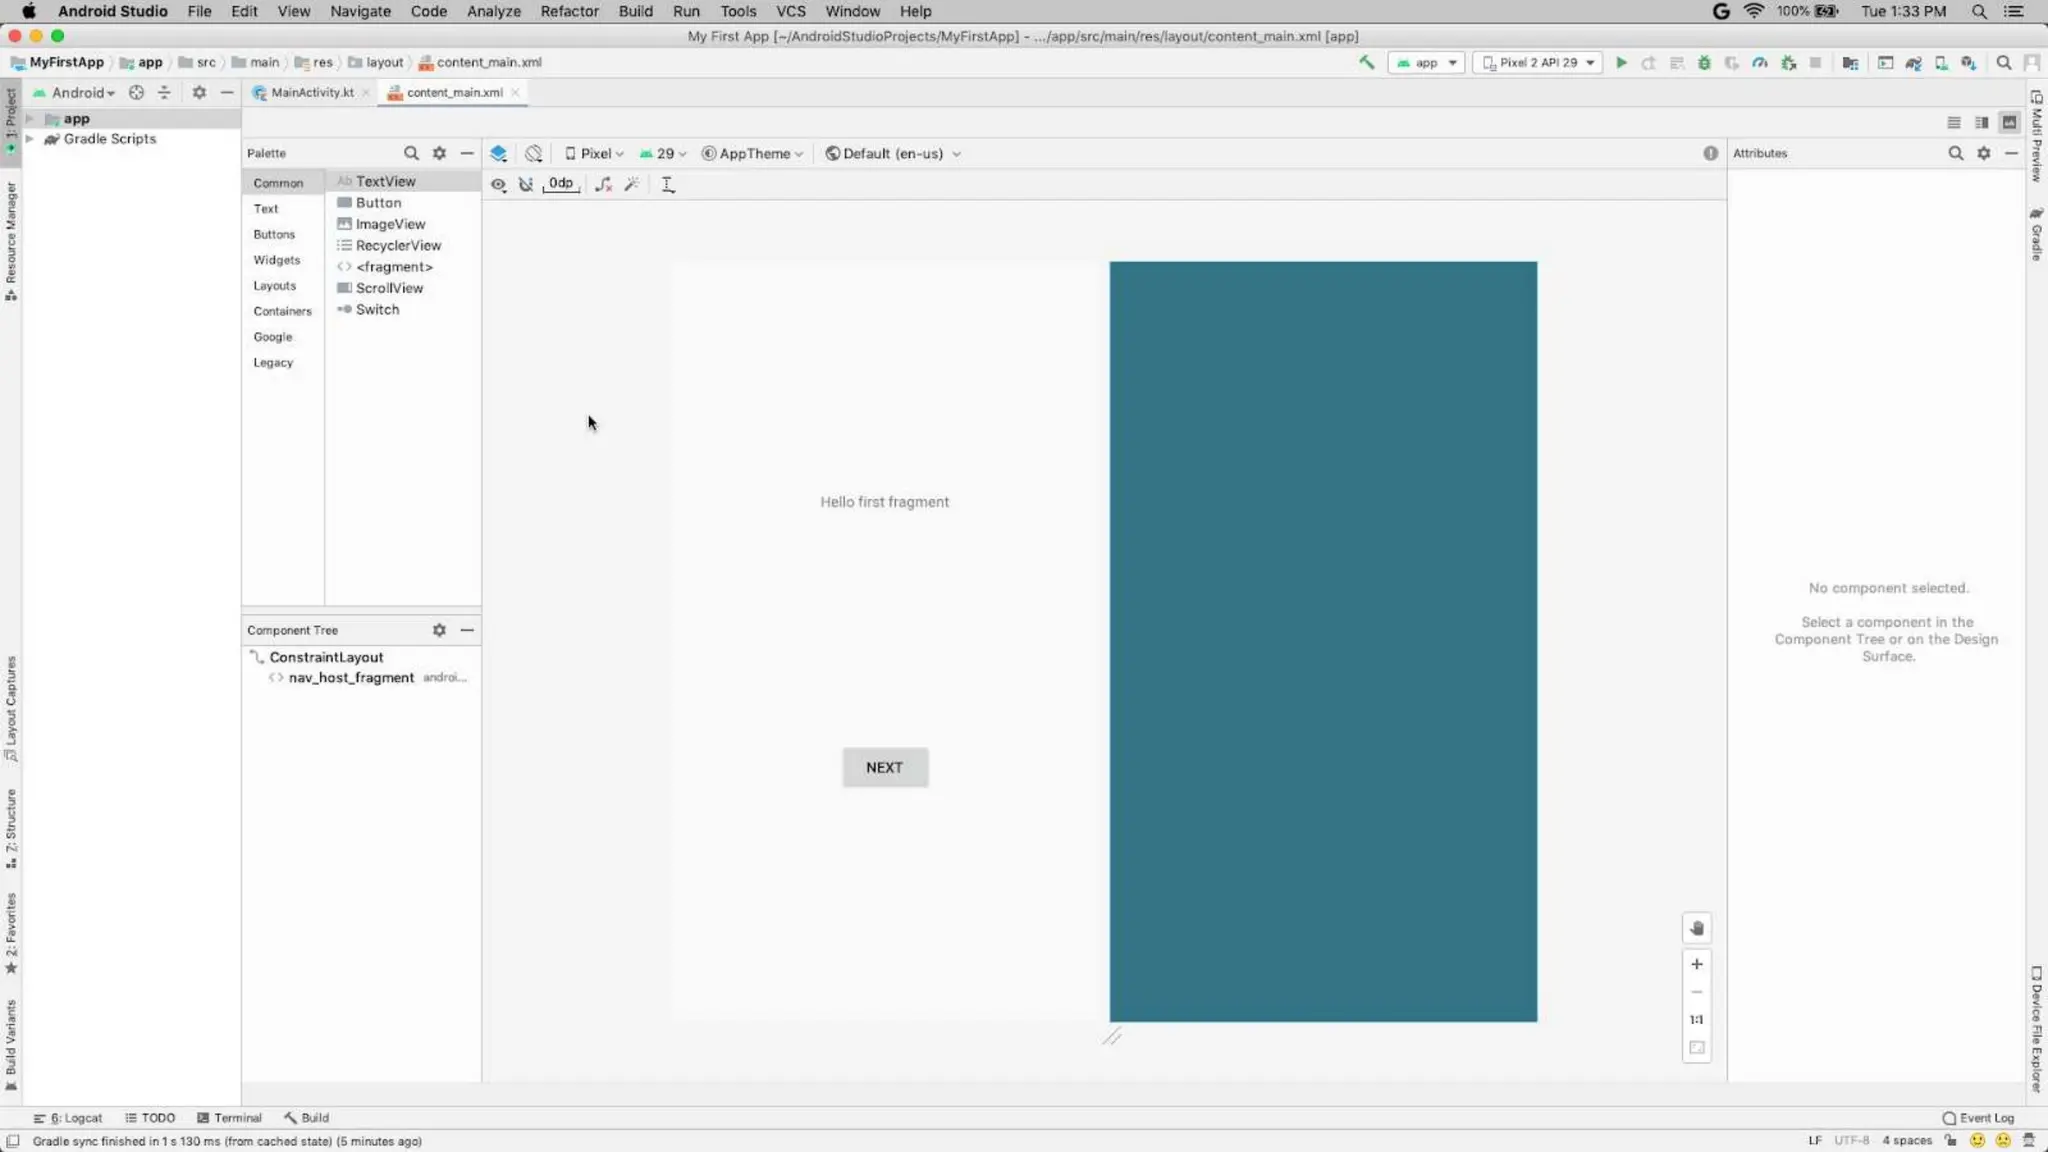Click the Infer Constraints magic wand icon
This screenshot has width=2048, height=1152.
coord(631,184)
